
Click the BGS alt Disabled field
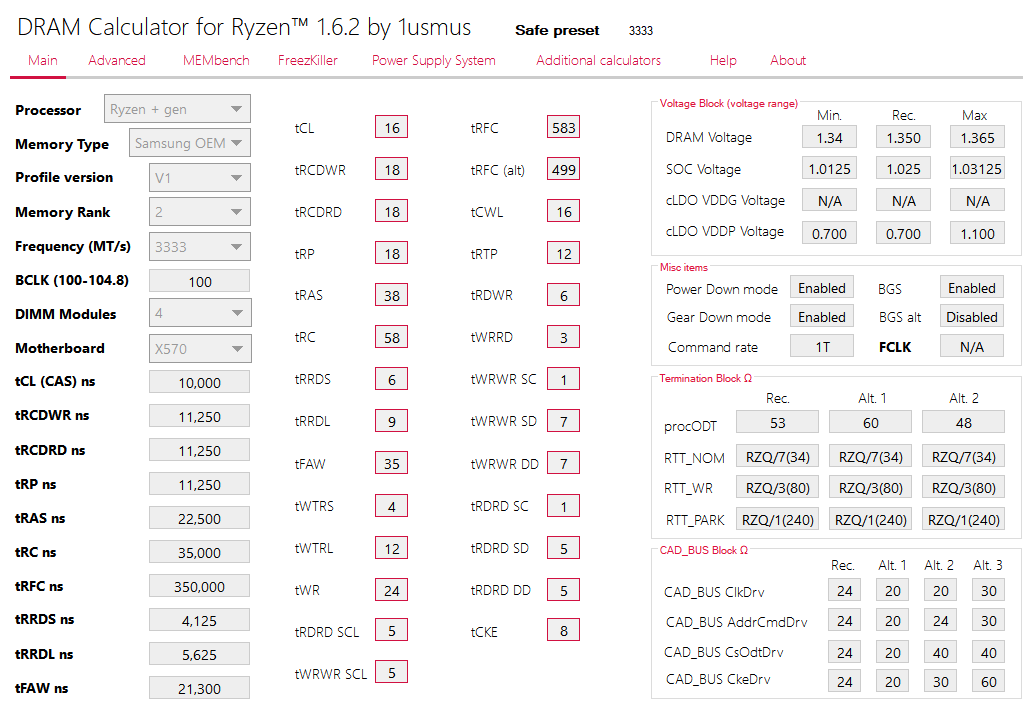click(972, 317)
